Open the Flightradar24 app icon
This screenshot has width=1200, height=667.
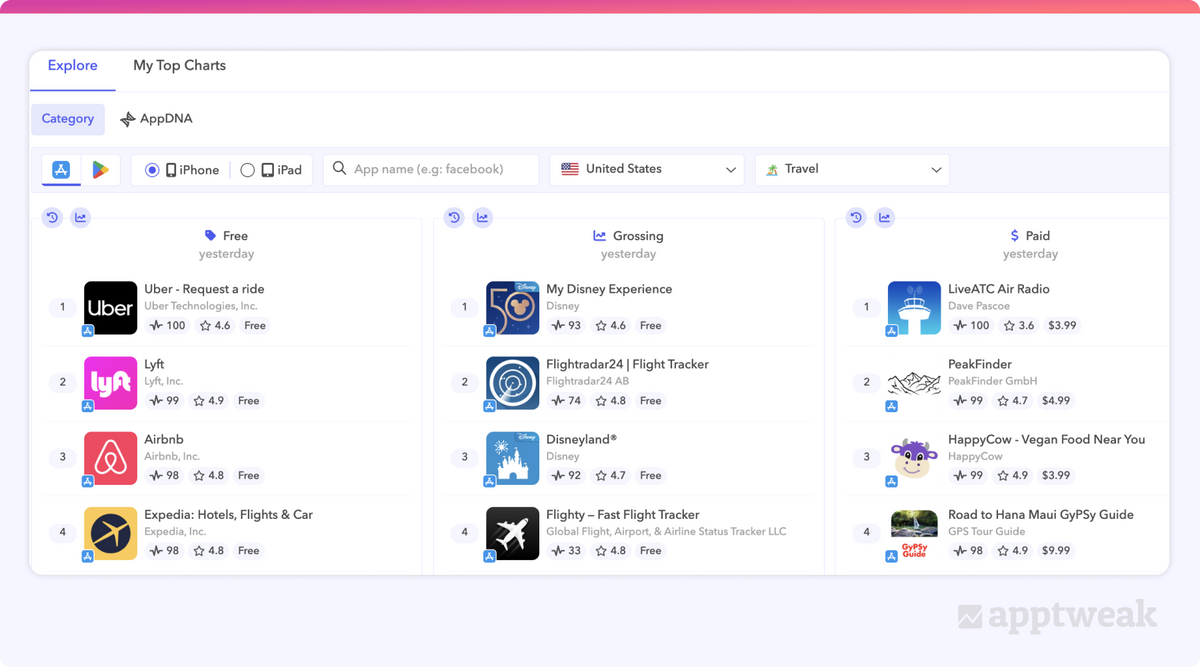click(x=512, y=383)
